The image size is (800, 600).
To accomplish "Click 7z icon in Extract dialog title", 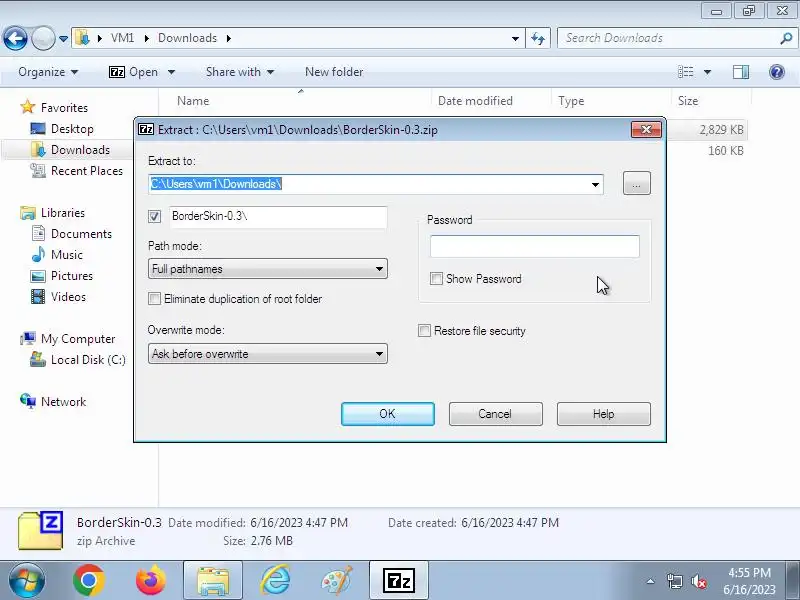I will (x=146, y=130).
